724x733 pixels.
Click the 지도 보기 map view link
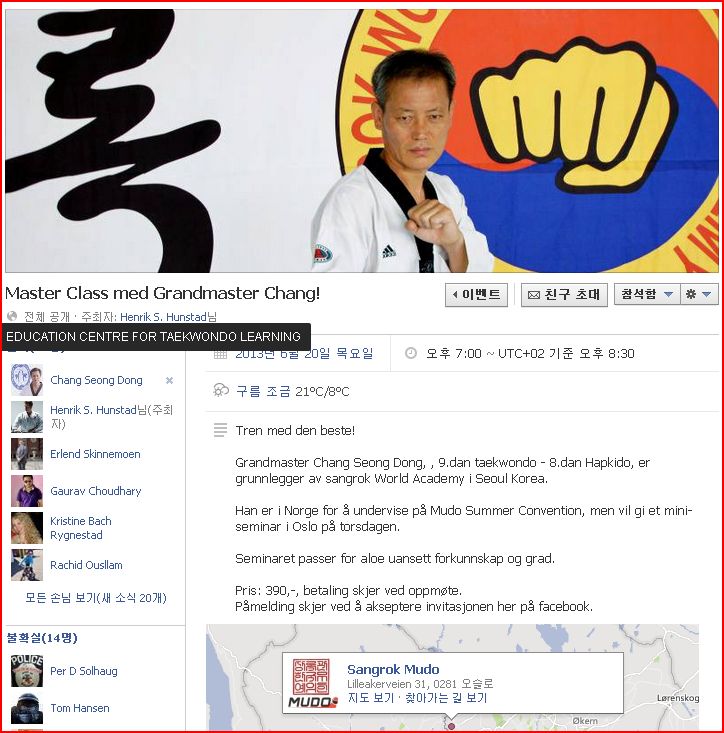click(370, 698)
